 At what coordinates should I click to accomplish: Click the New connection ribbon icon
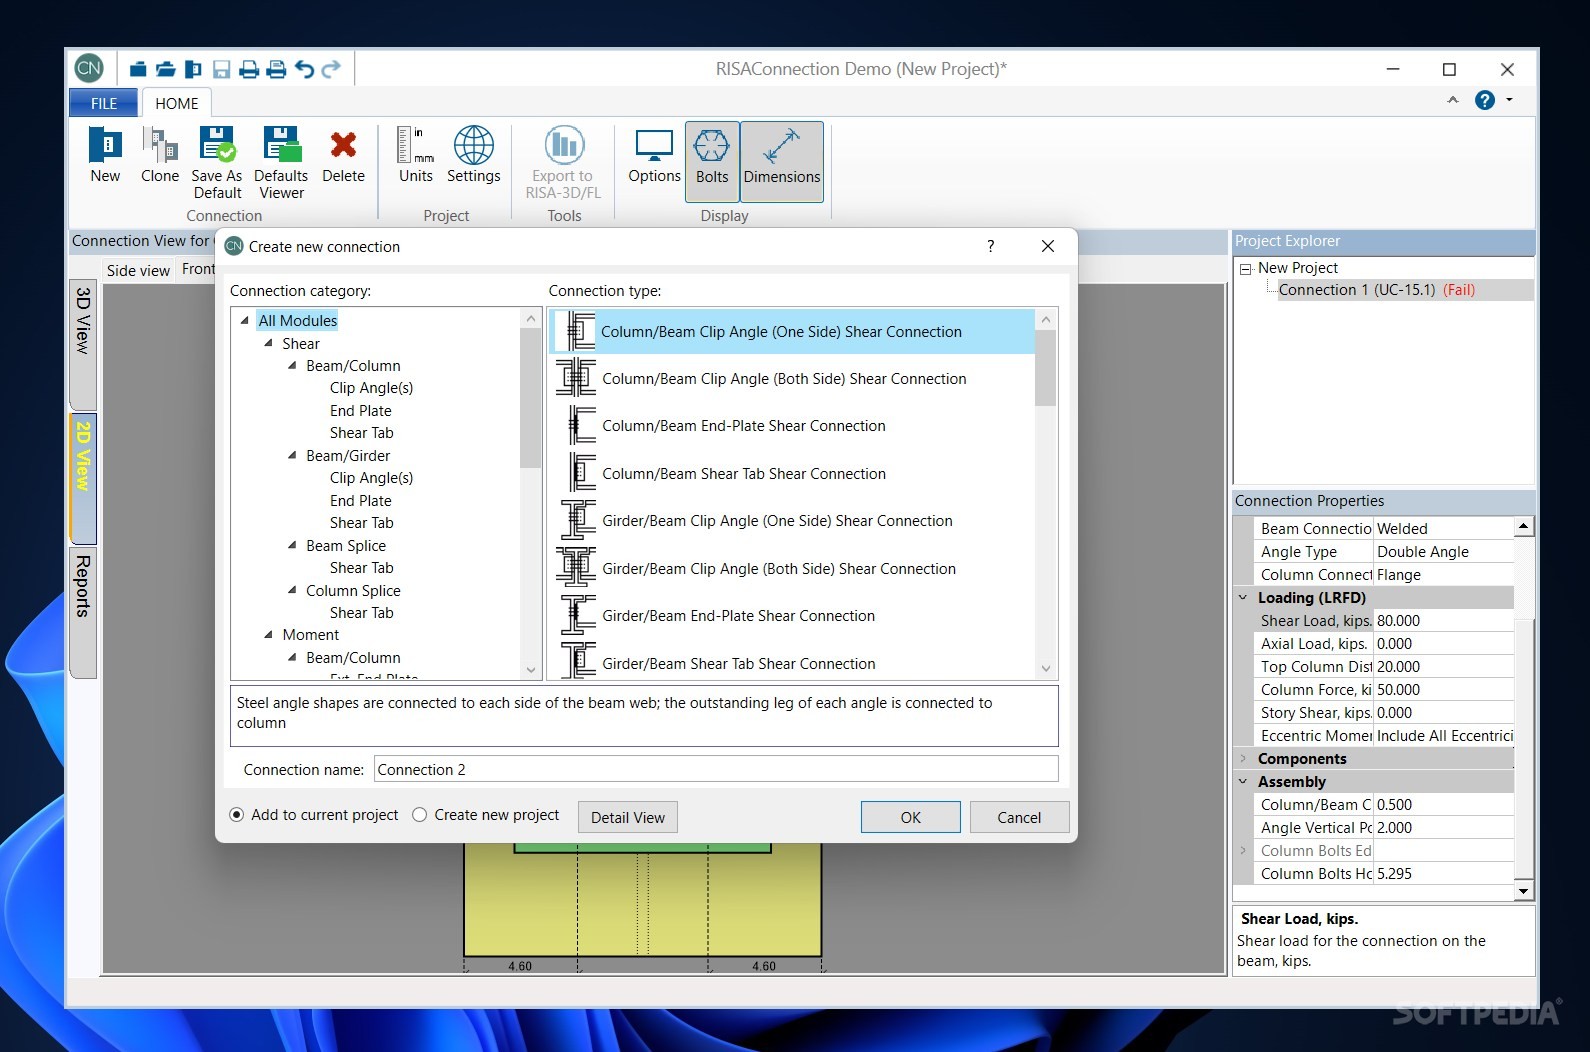pos(105,156)
